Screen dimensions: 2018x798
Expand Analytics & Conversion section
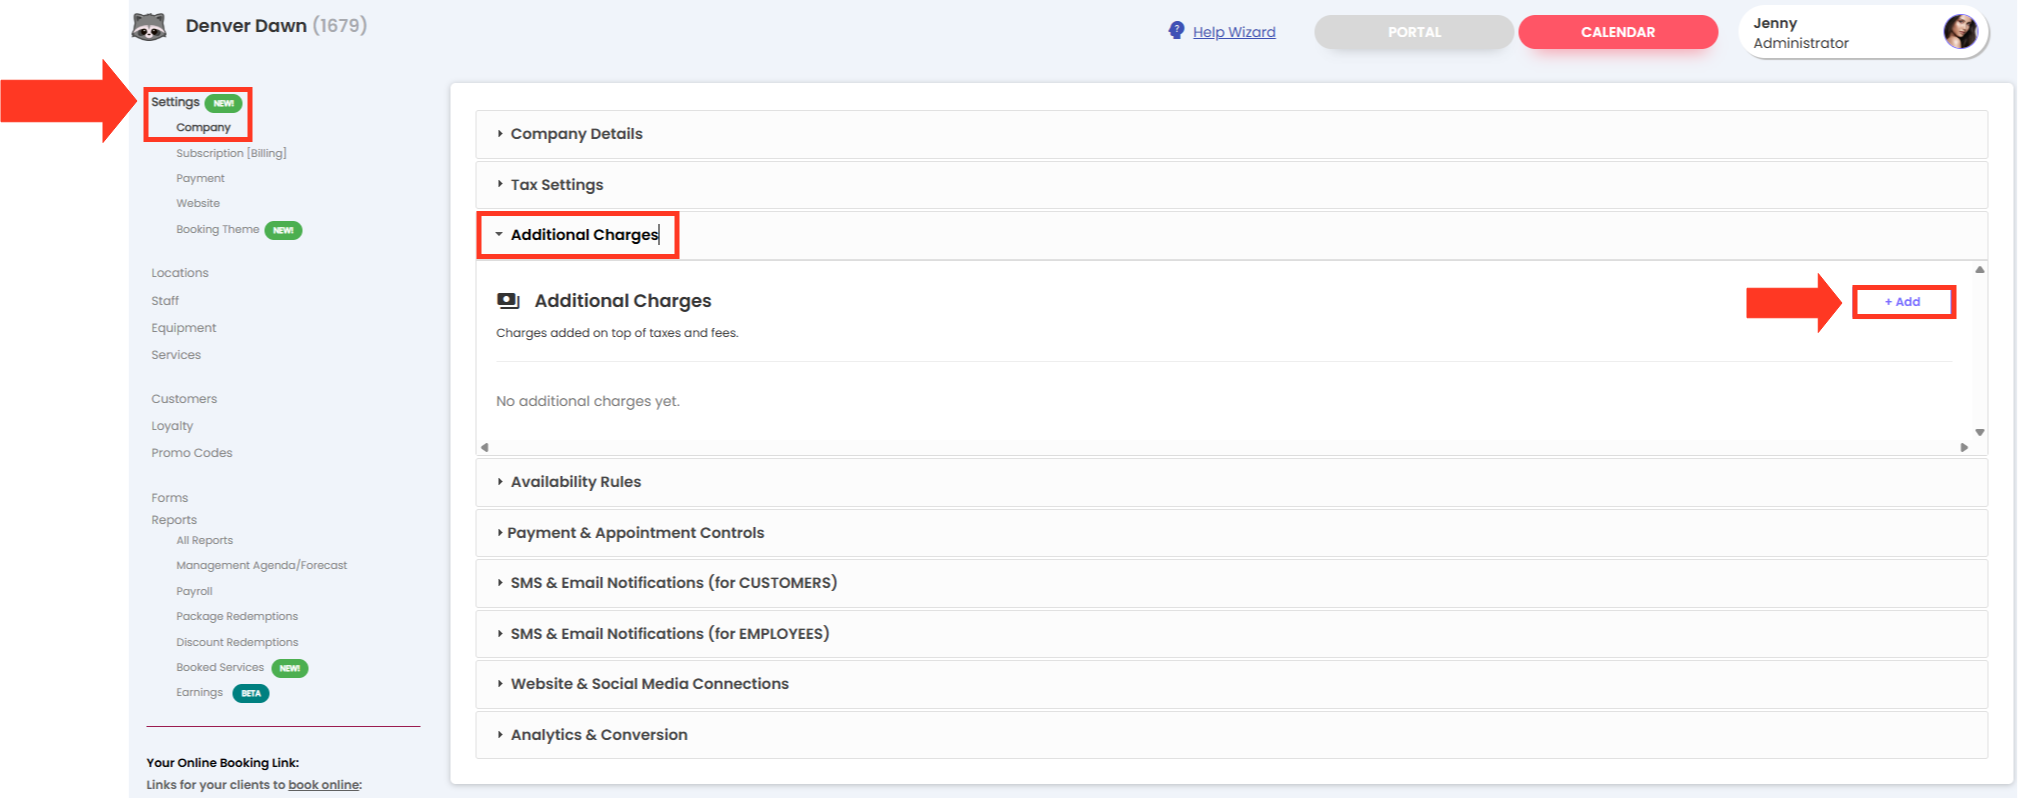pos(1231,735)
